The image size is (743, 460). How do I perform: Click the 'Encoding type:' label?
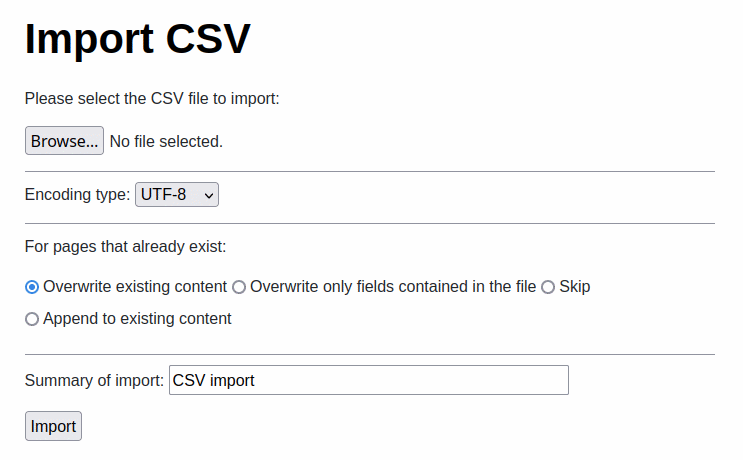77,195
